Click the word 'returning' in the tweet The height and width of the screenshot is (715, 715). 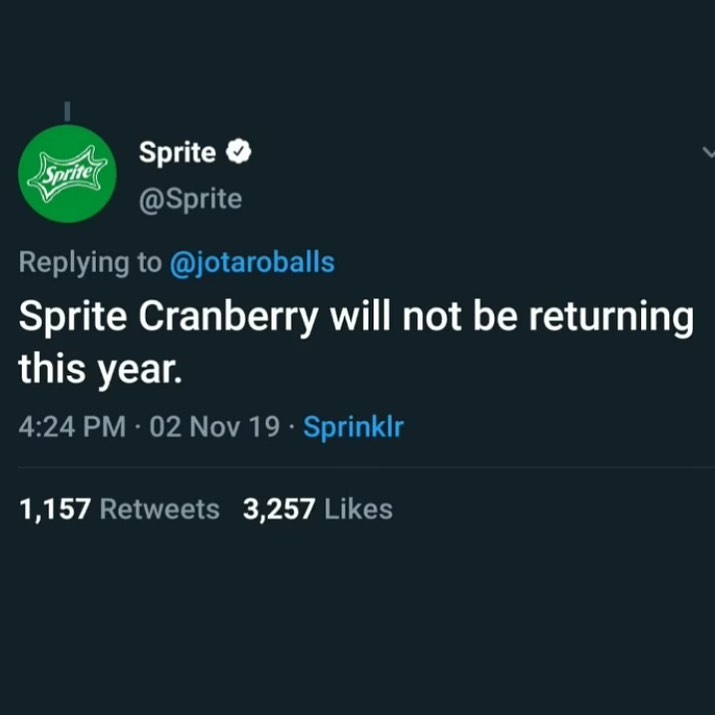[x=611, y=317]
